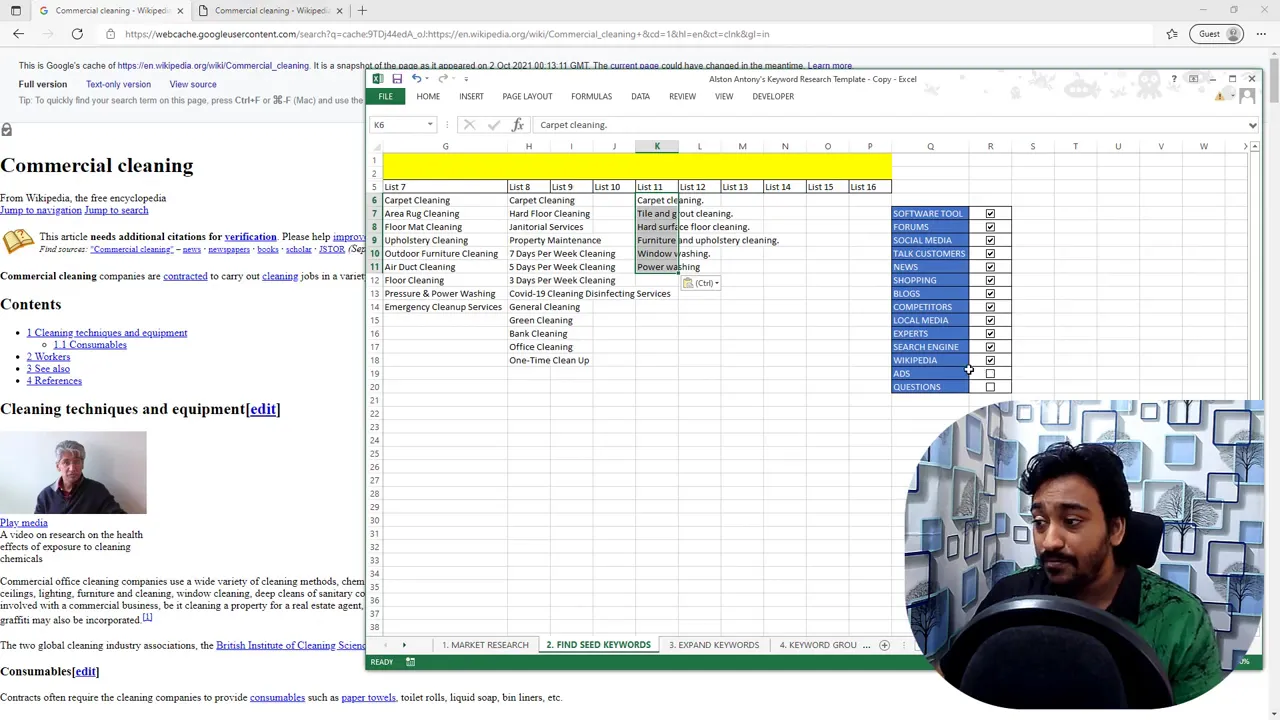Click the New Sheet plus icon
The image size is (1280, 720).
pos(884,645)
